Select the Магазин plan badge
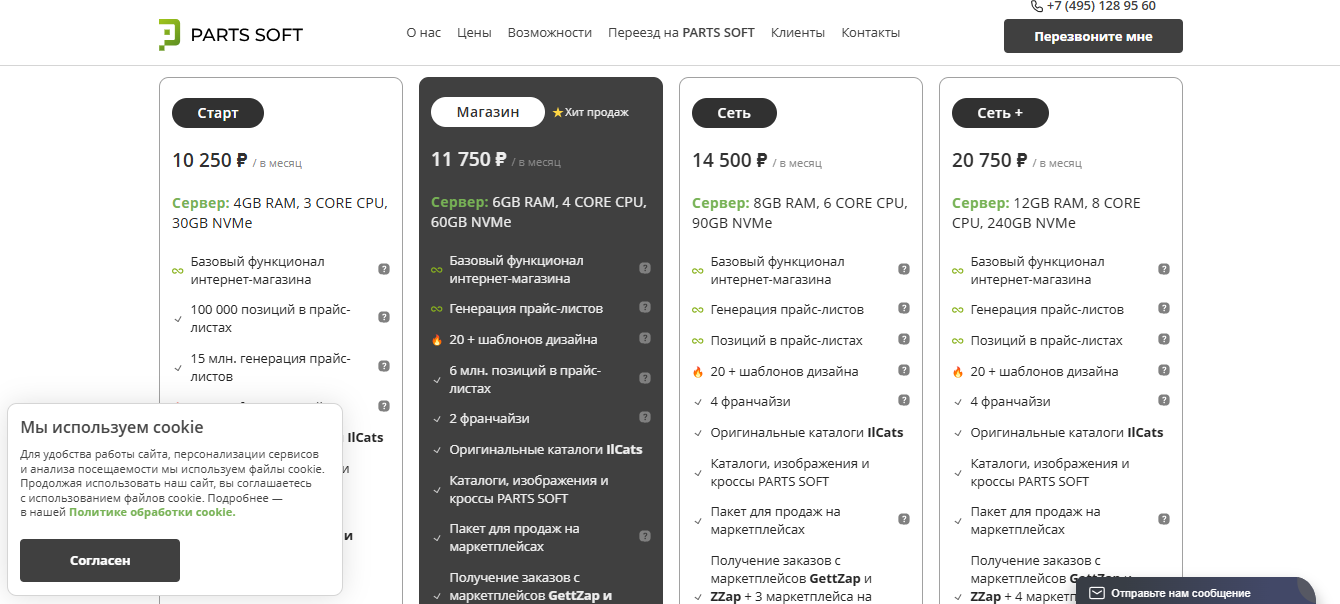The height and width of the screenshot is (604, 1340). [488, 112]
